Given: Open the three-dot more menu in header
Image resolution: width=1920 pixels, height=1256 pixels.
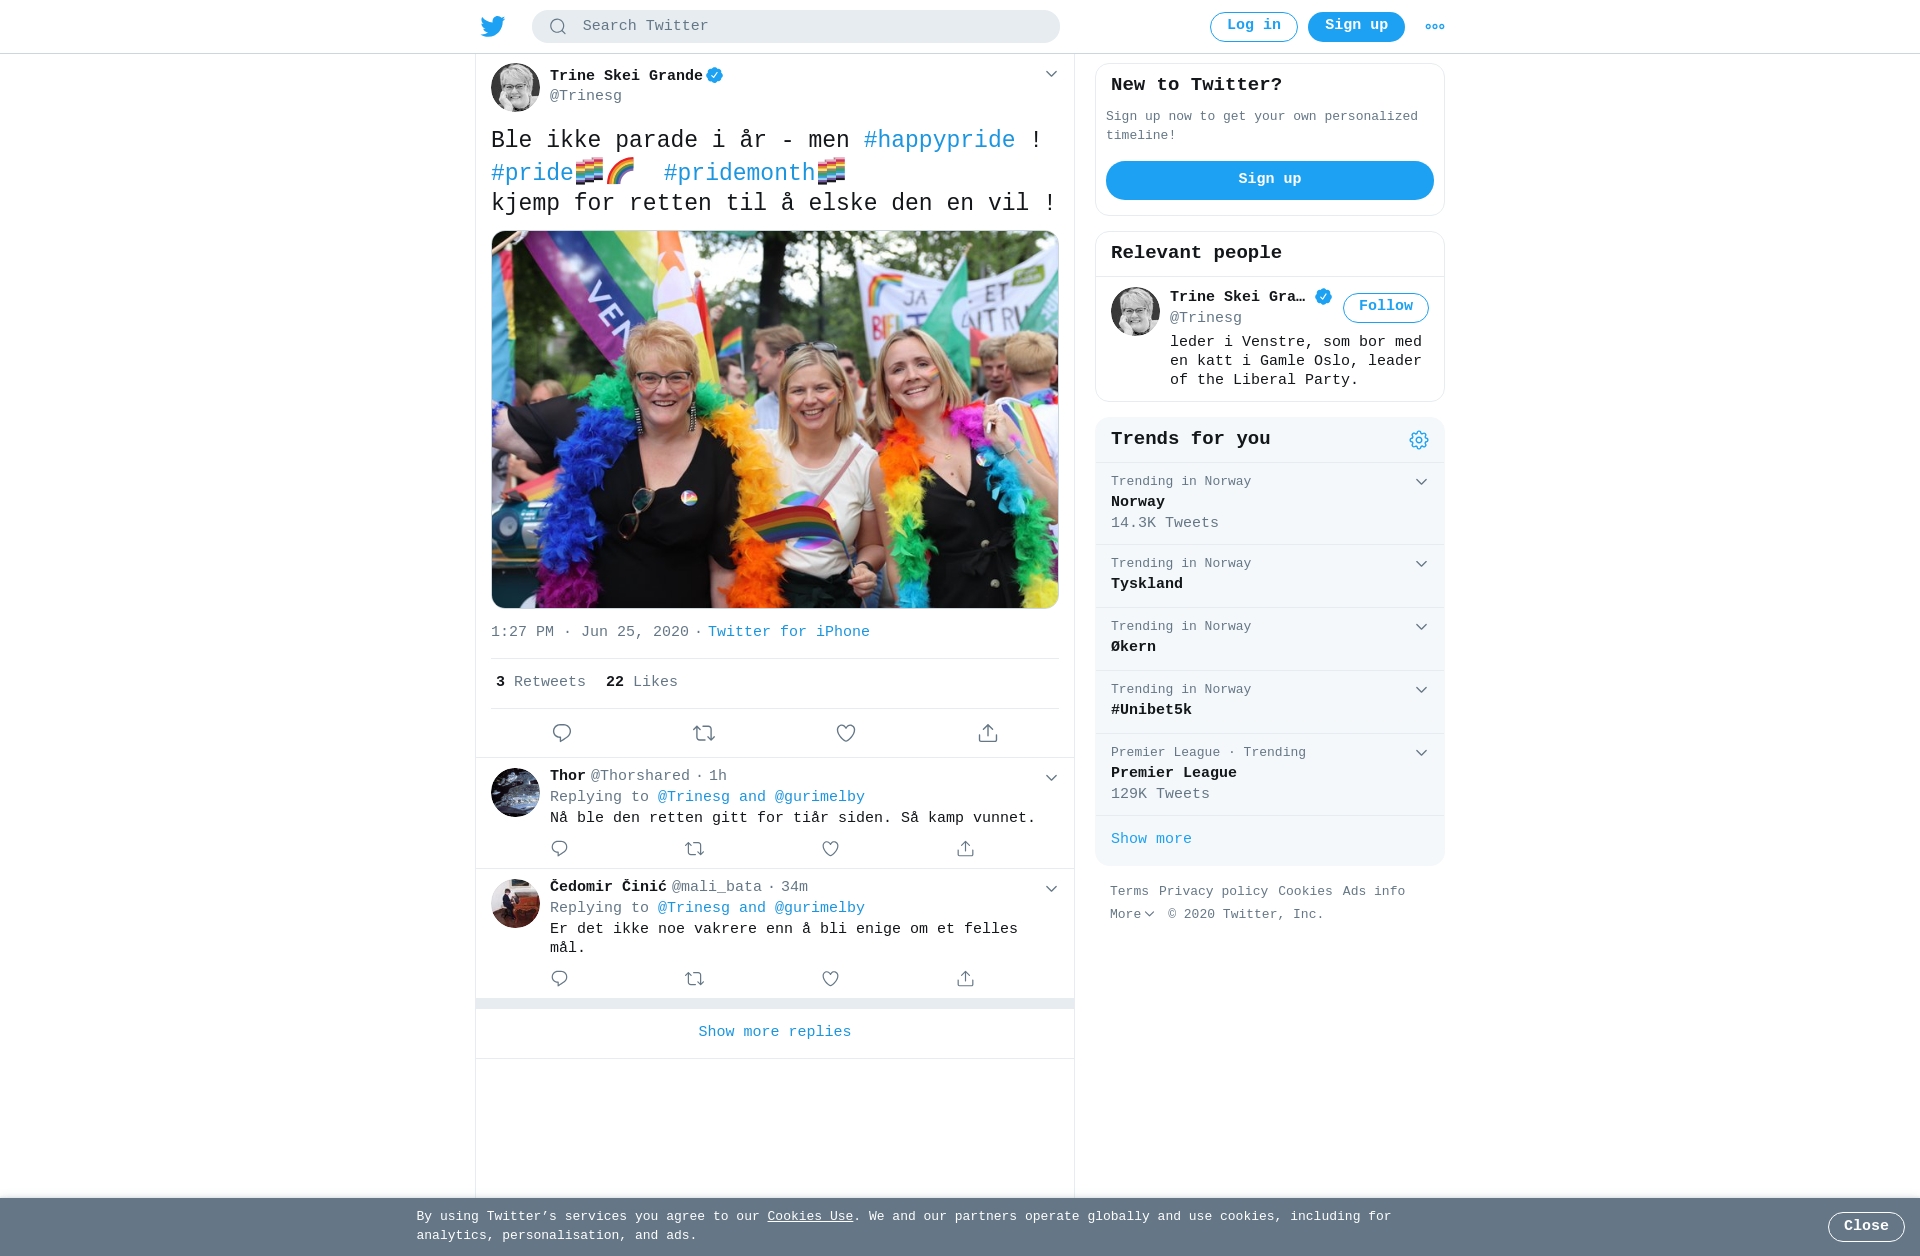Looking at the screenshot, I should coord(1435,27).
